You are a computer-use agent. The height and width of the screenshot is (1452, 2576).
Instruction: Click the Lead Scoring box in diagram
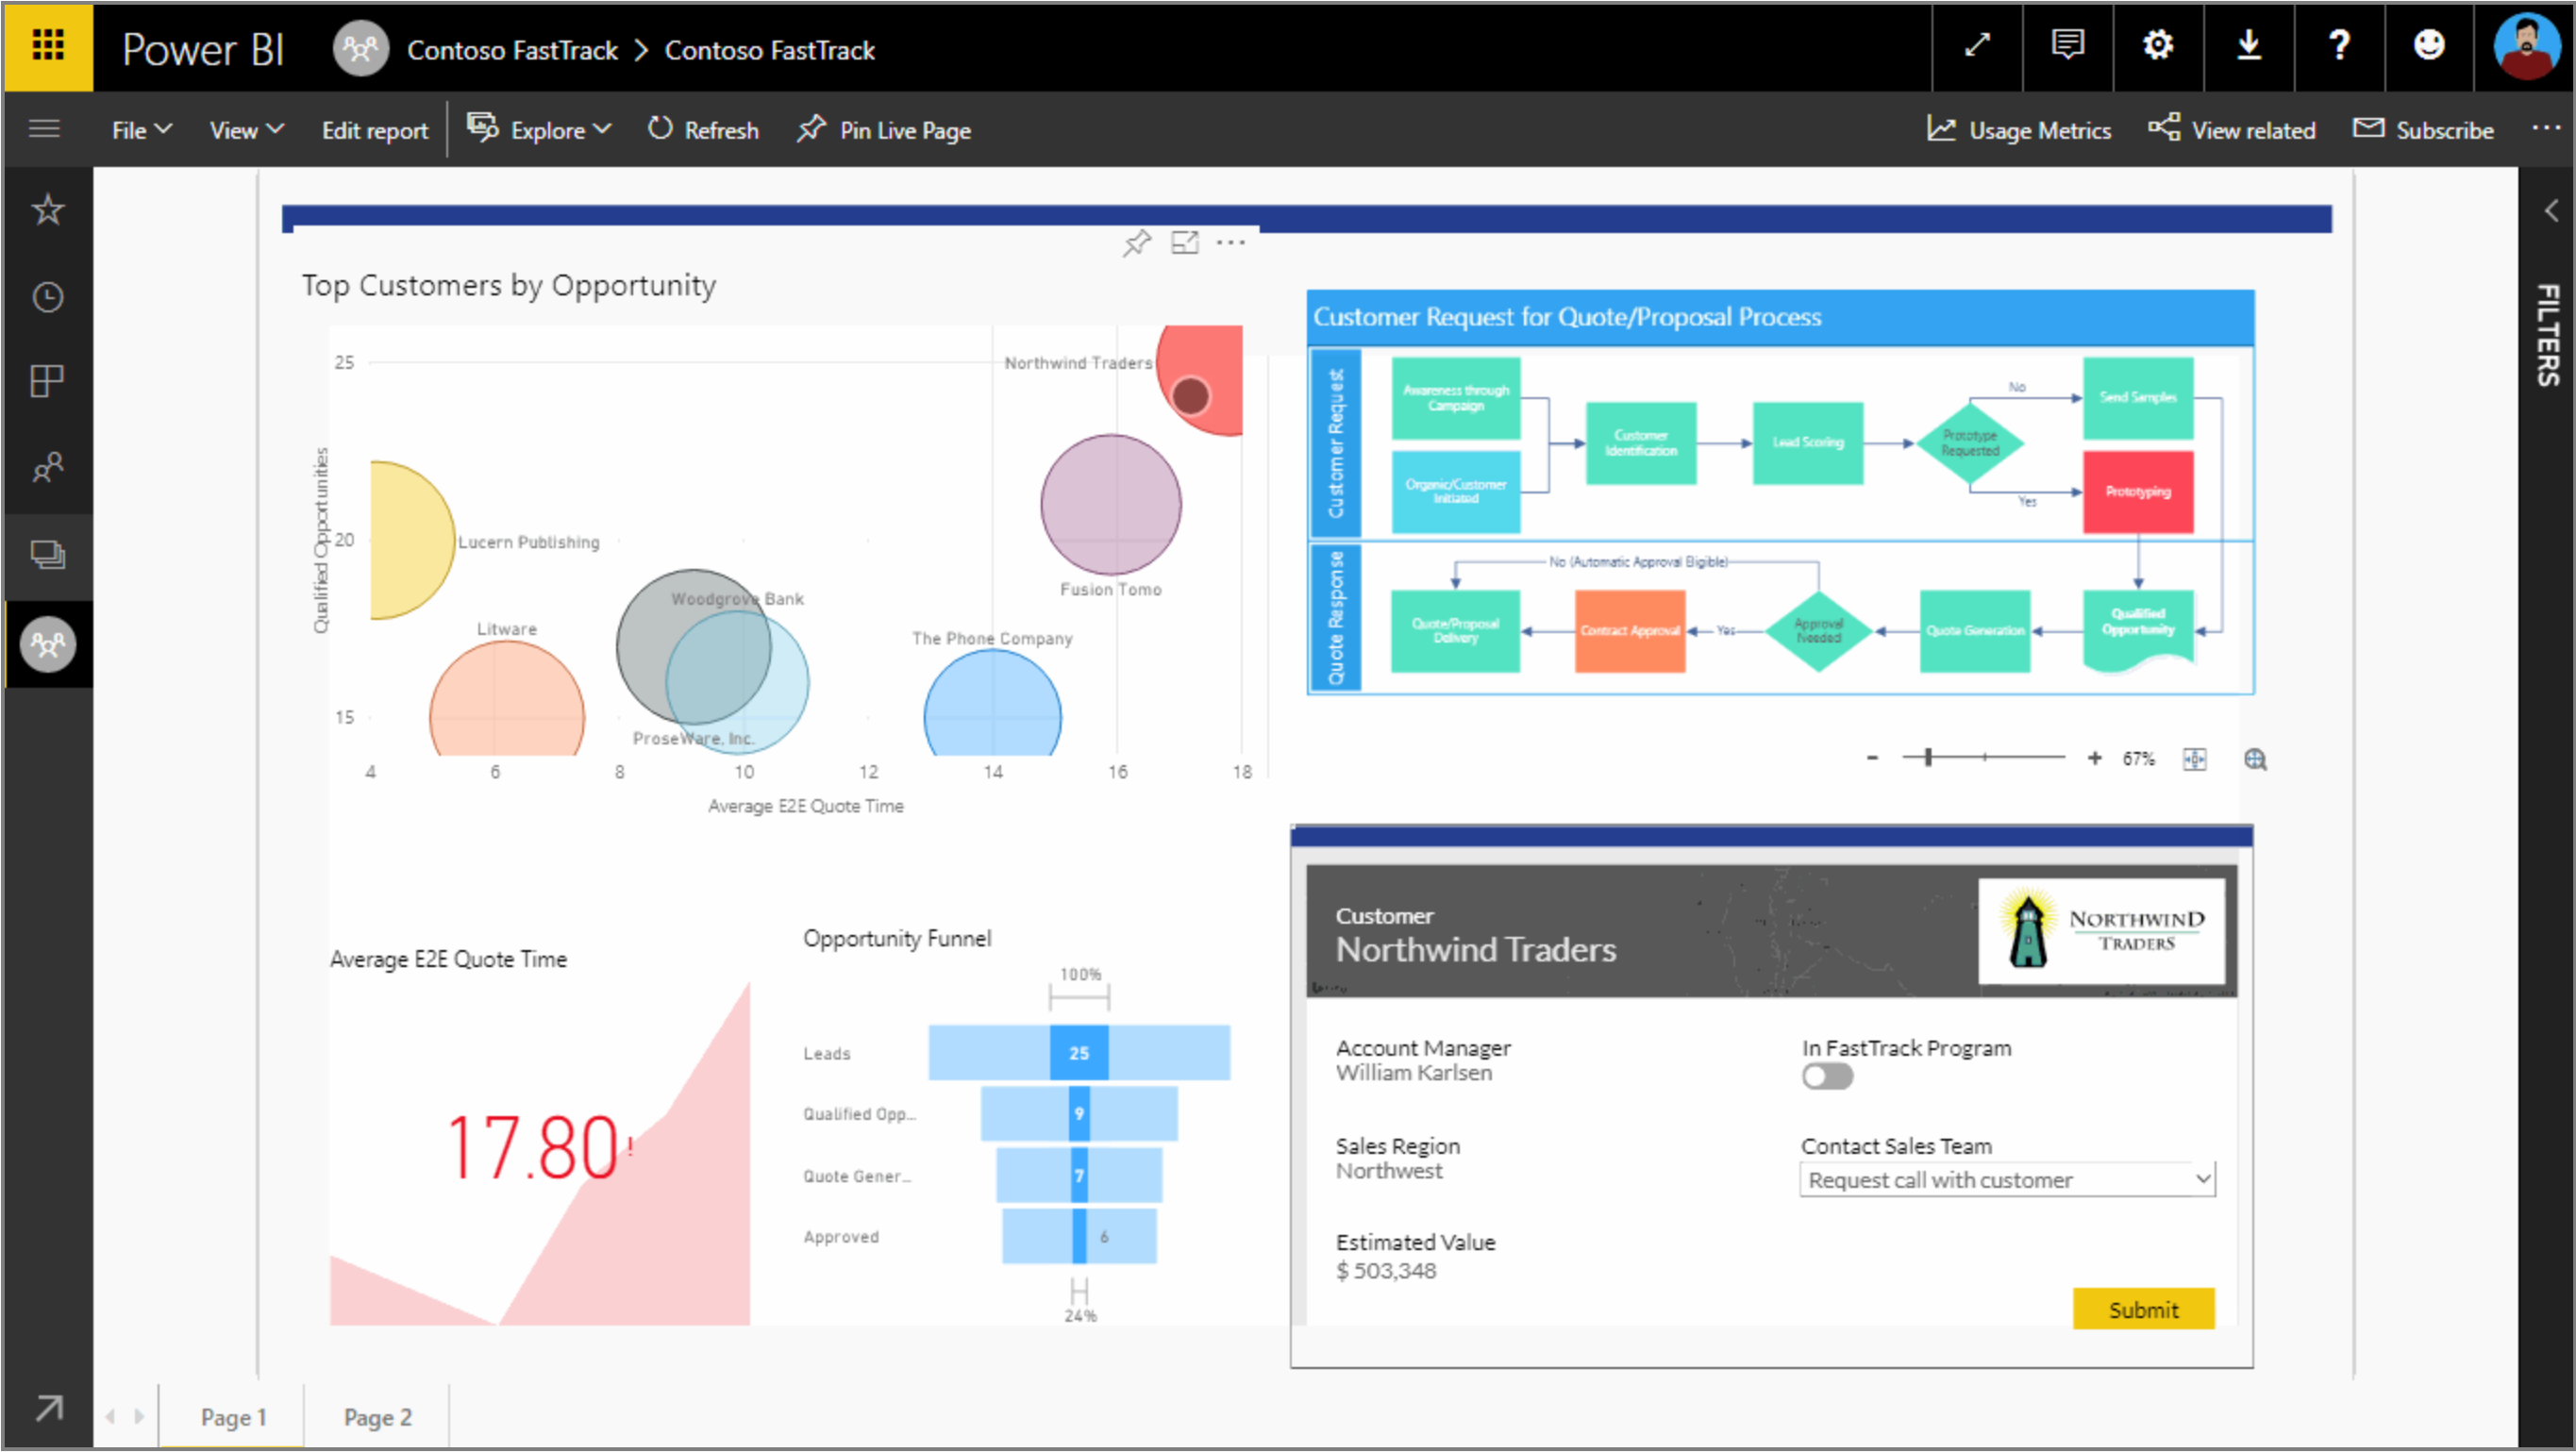(1808, 443)
